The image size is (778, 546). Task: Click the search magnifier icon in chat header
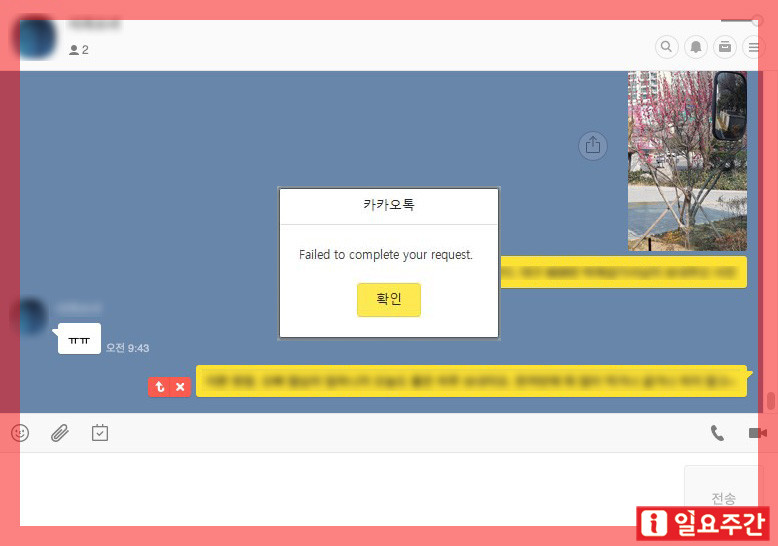(x=666, y=47)
